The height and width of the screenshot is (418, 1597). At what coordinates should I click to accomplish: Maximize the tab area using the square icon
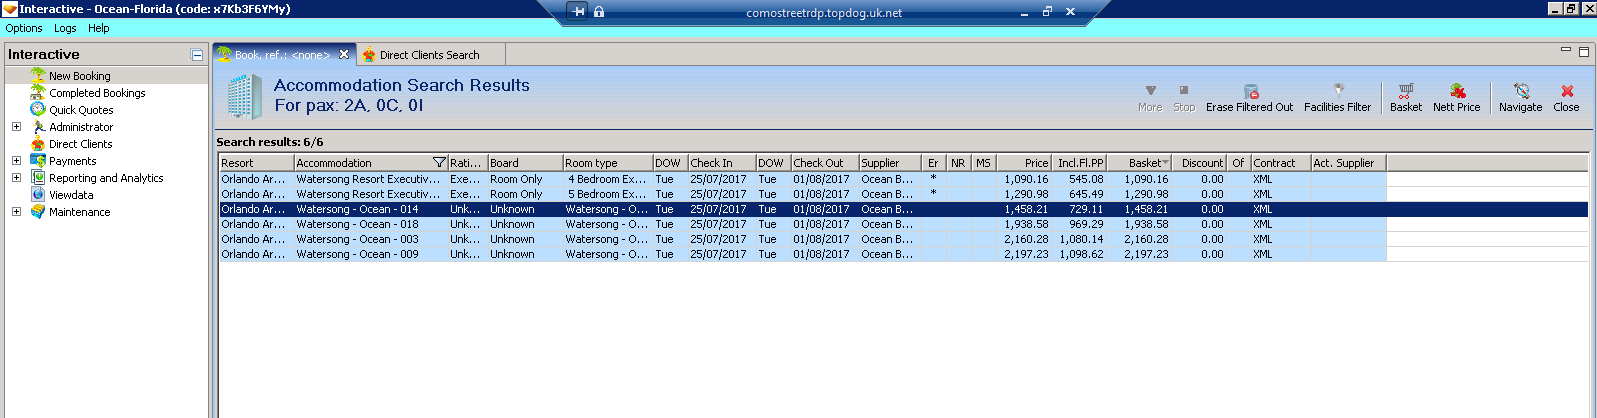point(1583,51)
